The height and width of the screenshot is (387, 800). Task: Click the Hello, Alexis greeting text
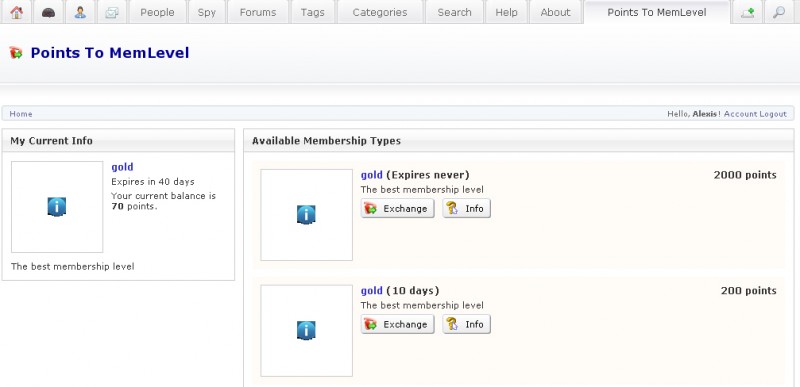[694, 114]
